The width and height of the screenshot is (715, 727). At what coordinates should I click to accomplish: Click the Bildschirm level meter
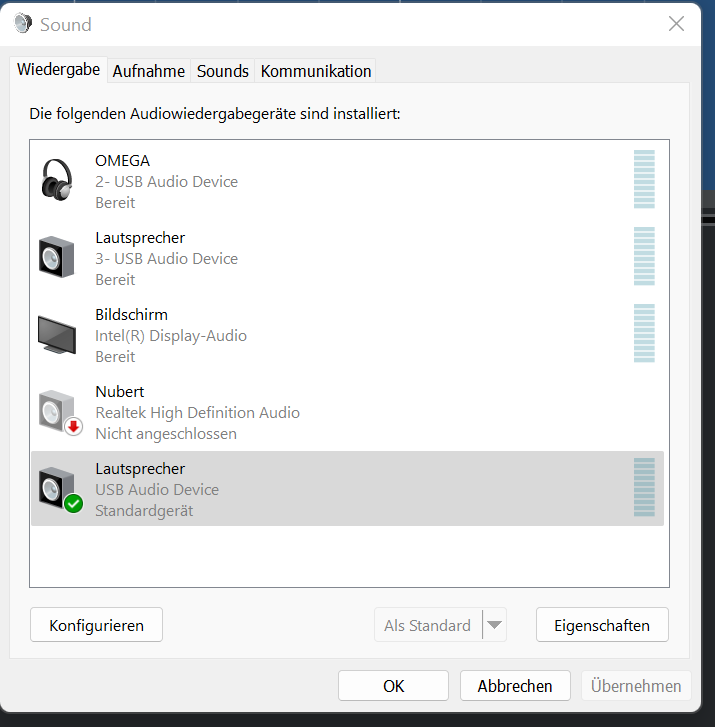[644, 333]
